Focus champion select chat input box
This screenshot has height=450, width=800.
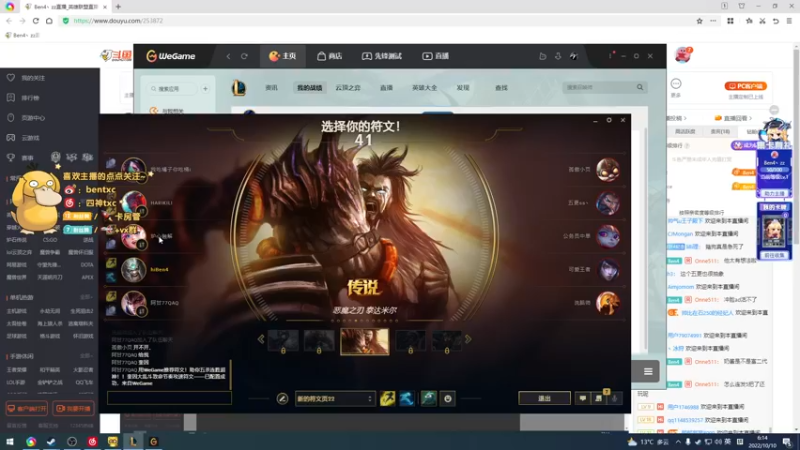[x=169, y=398]
